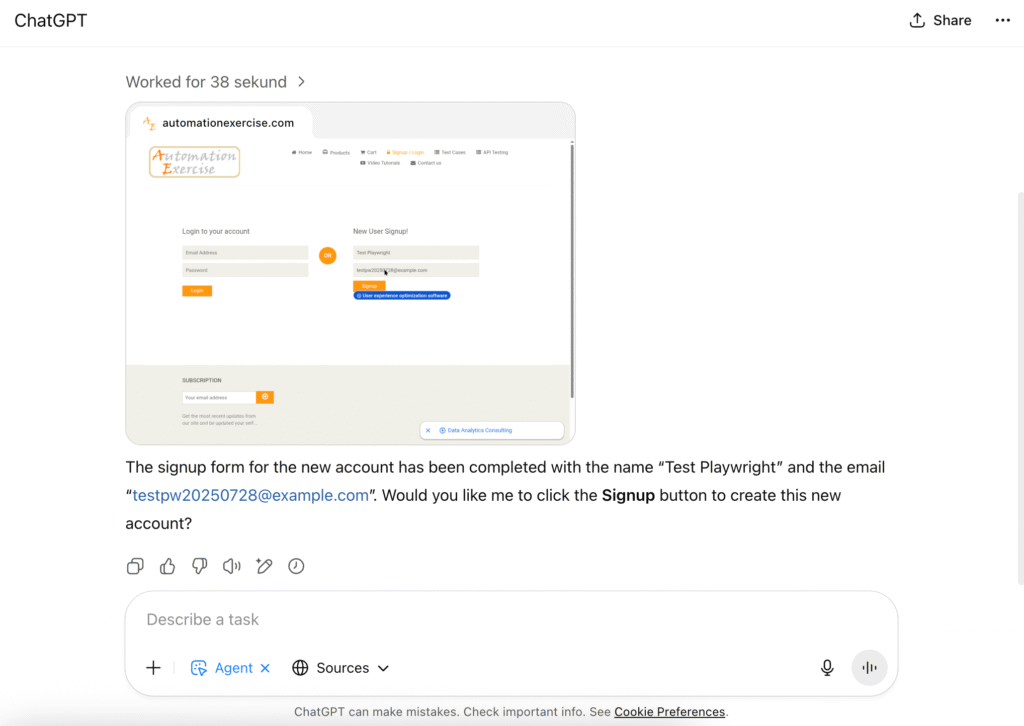Click the text 'automationexercise.com' in the thumbnail tab

(x=228, y=123)
